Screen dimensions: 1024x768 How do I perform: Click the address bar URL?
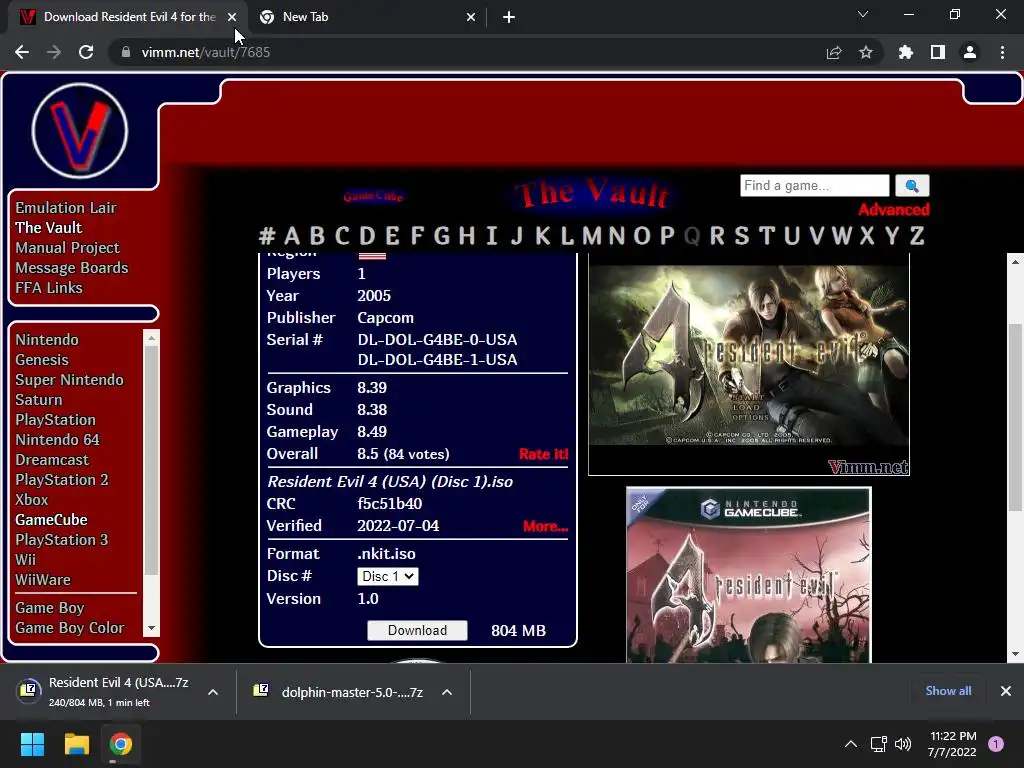point(206,52)
